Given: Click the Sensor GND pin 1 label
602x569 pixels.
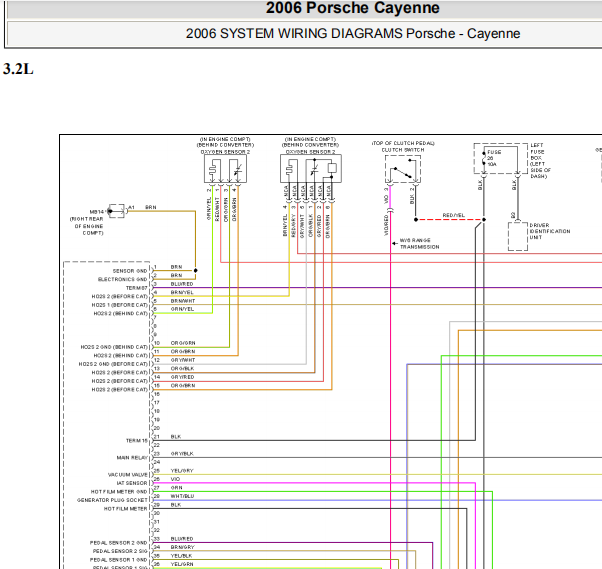Looking at the screenshot, I should coord(130,271).
